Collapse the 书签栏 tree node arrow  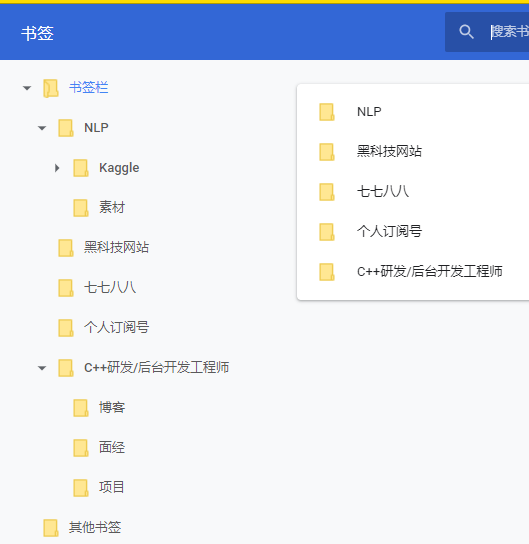click(x=27, y=88)
